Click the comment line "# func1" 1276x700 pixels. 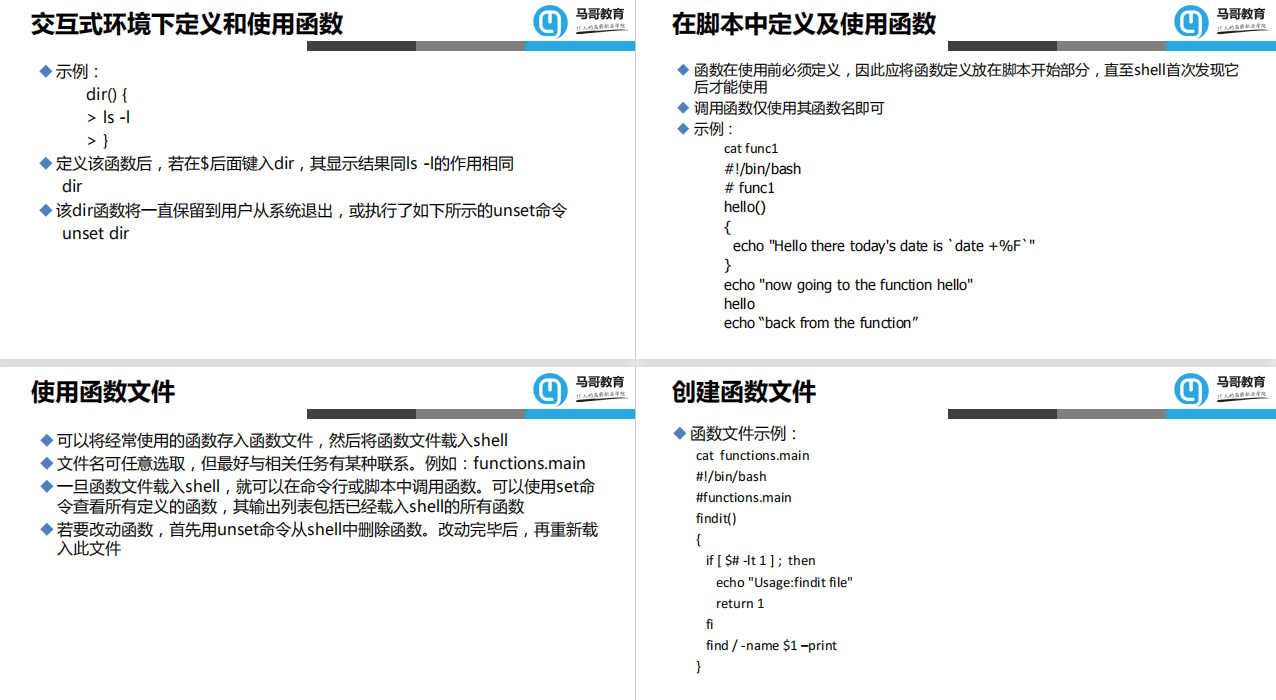tap(750, 188)
